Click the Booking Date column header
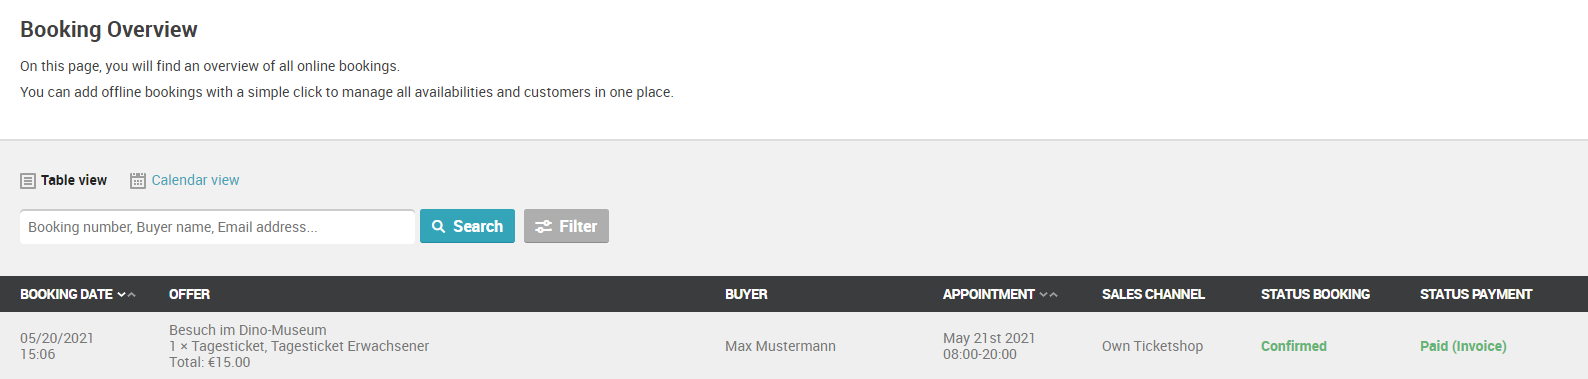 point(66,295)
